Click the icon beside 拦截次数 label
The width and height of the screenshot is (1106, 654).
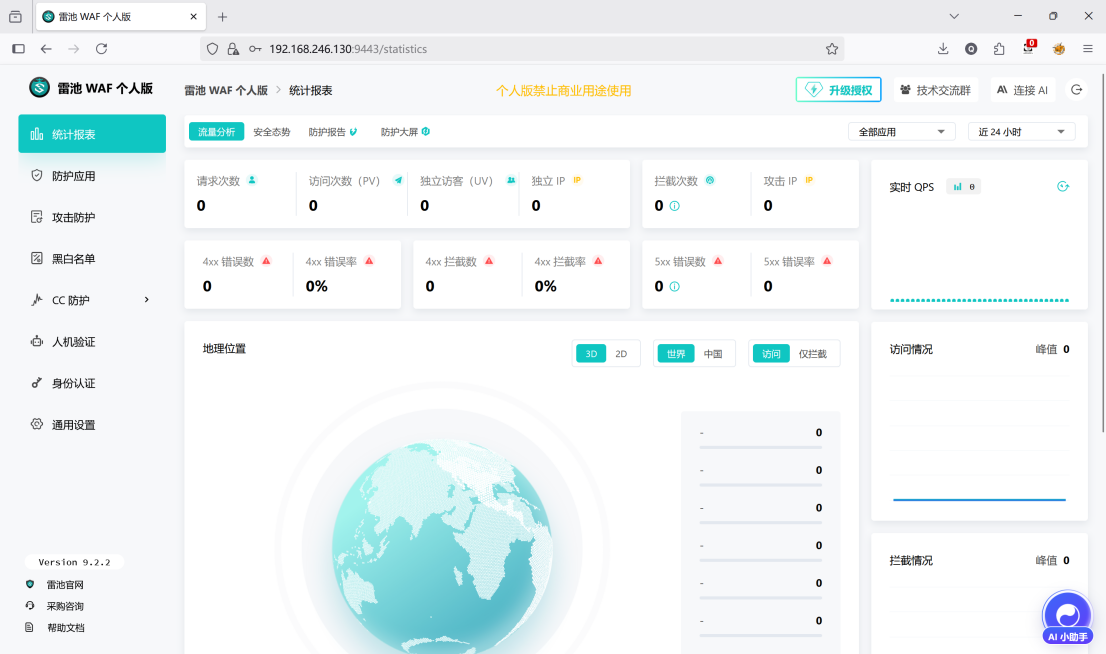[x=710, y=180]
